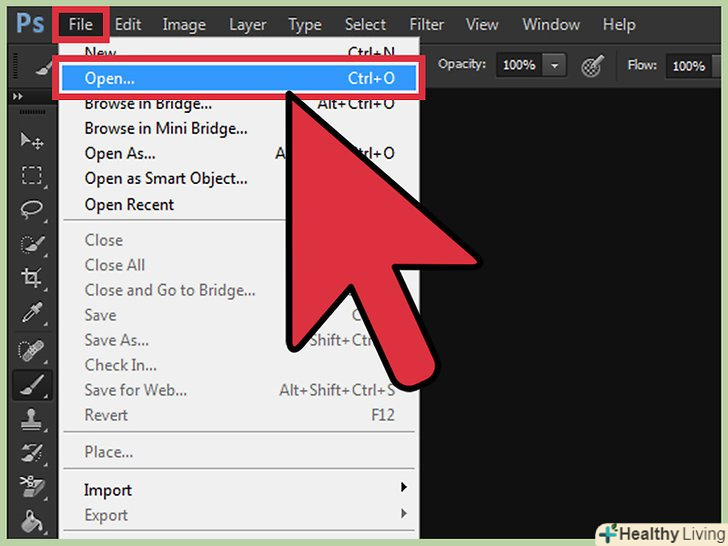
Task: Choose Open as Smart Object...
Action: (x=166, y=179)
